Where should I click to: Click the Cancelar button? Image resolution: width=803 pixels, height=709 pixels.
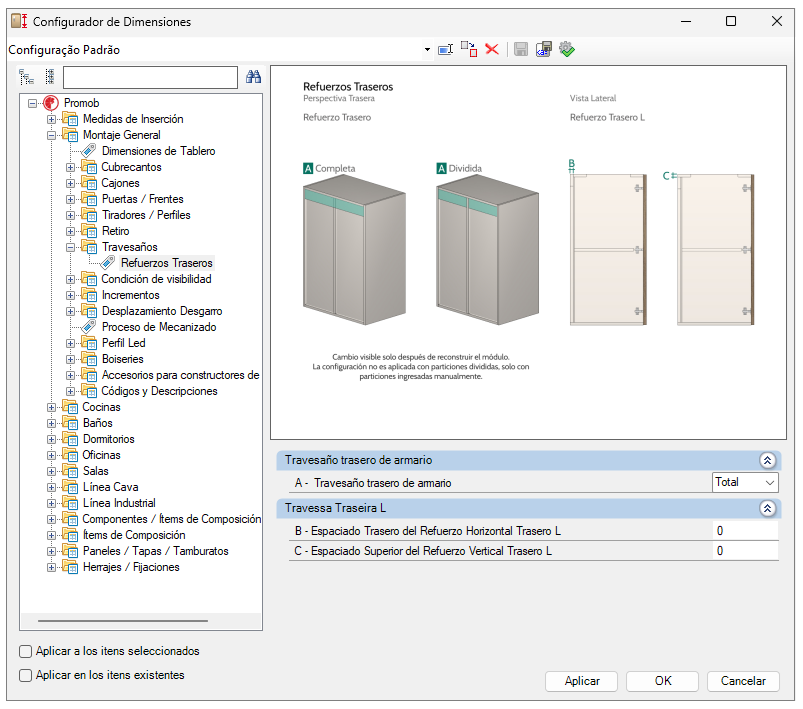(x=743, y=681)
